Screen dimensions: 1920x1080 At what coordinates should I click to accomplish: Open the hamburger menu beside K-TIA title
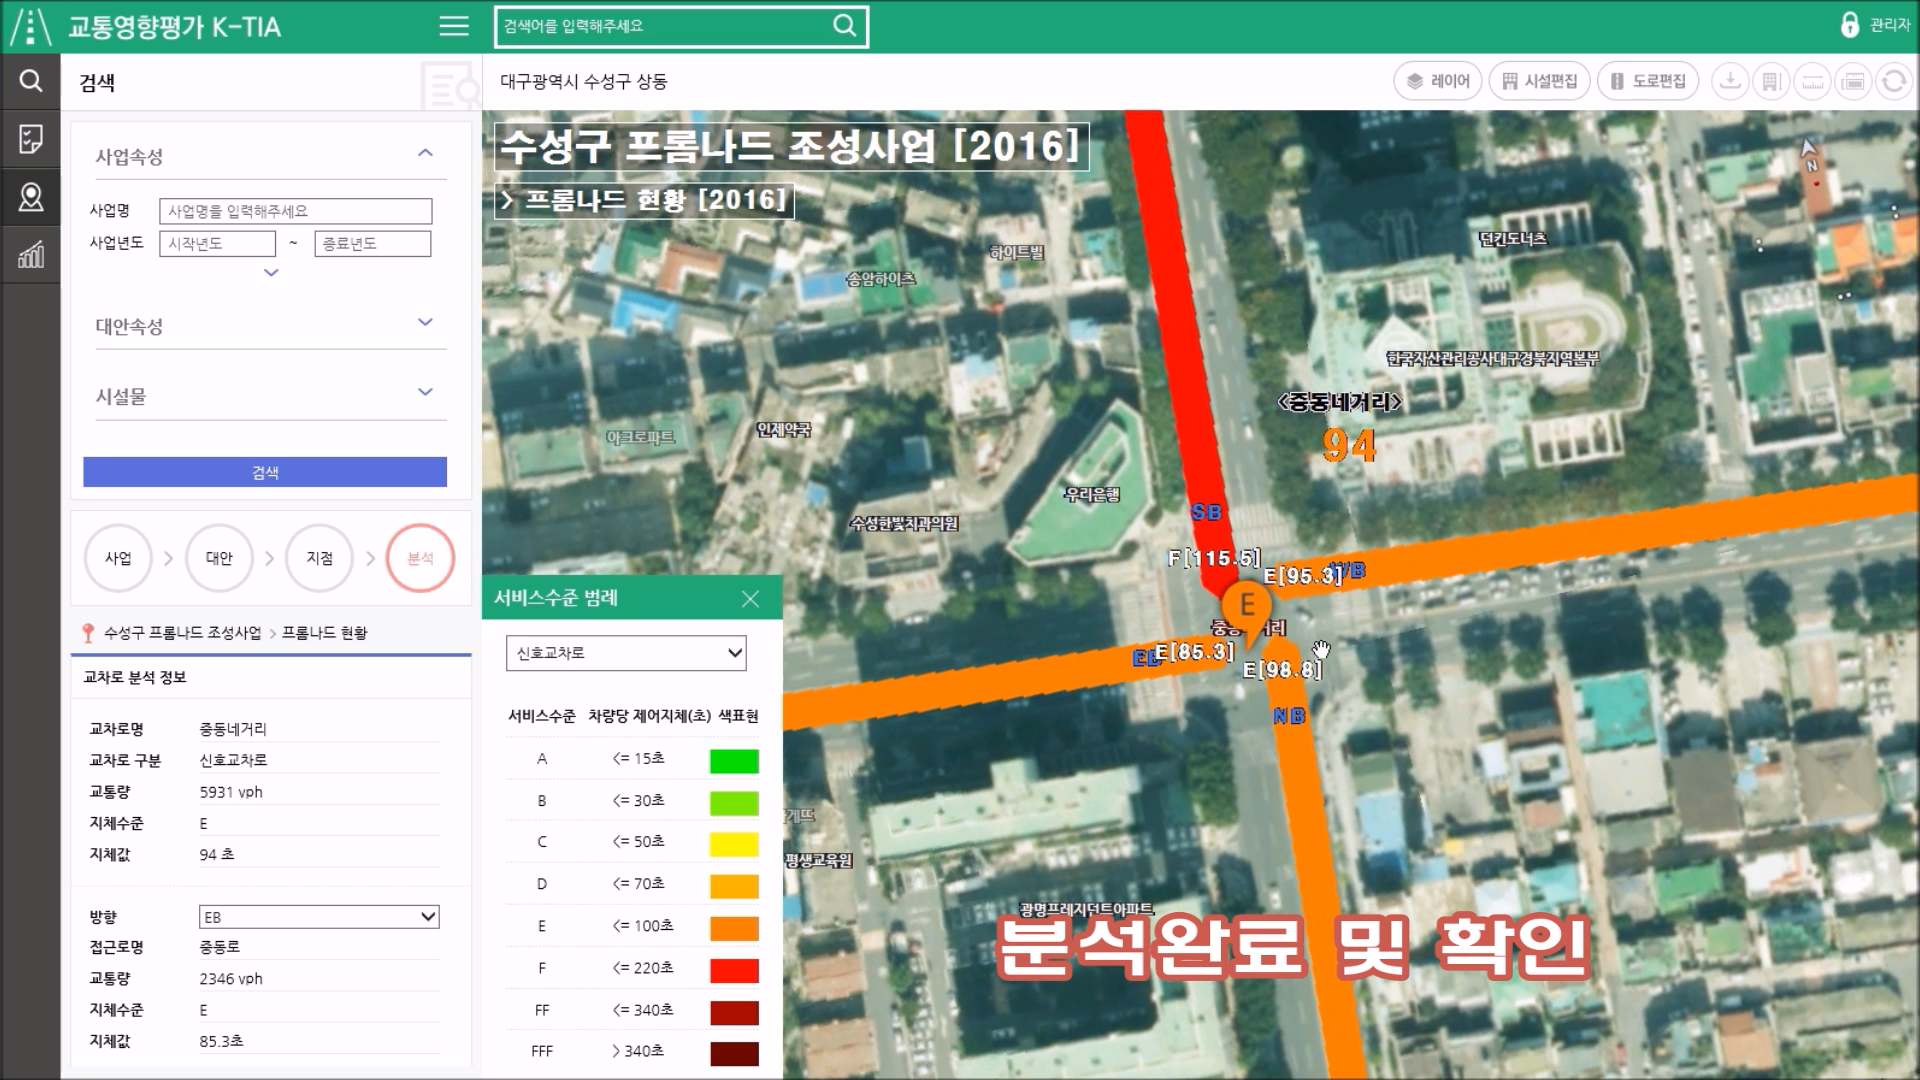tap(454, 27)
